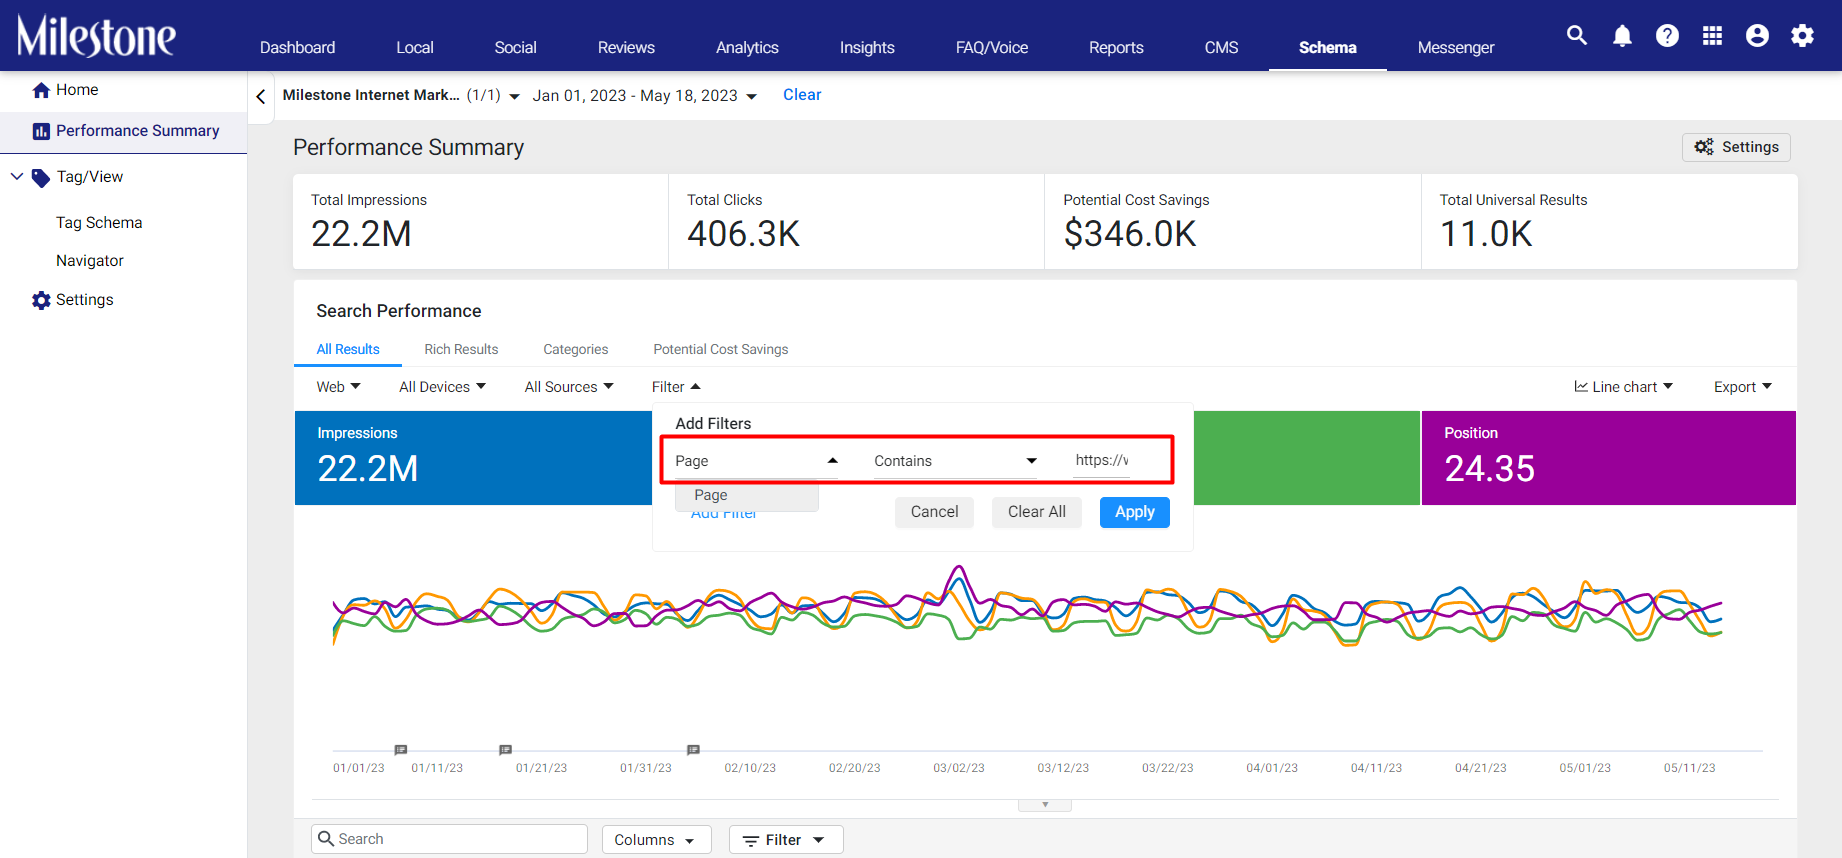Click the magnifier icon in table search box
This screenshot has width=1842, height=858.
pos(326,839)
